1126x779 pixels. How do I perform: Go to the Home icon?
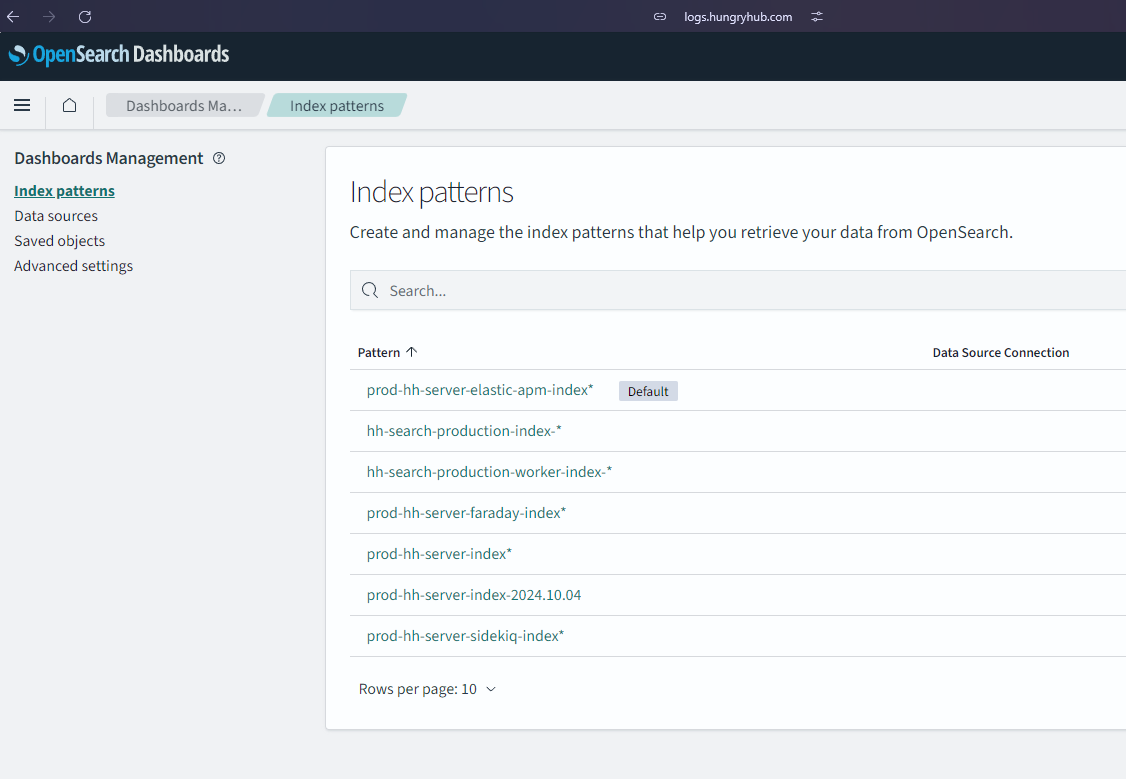[x=69, y=105]
